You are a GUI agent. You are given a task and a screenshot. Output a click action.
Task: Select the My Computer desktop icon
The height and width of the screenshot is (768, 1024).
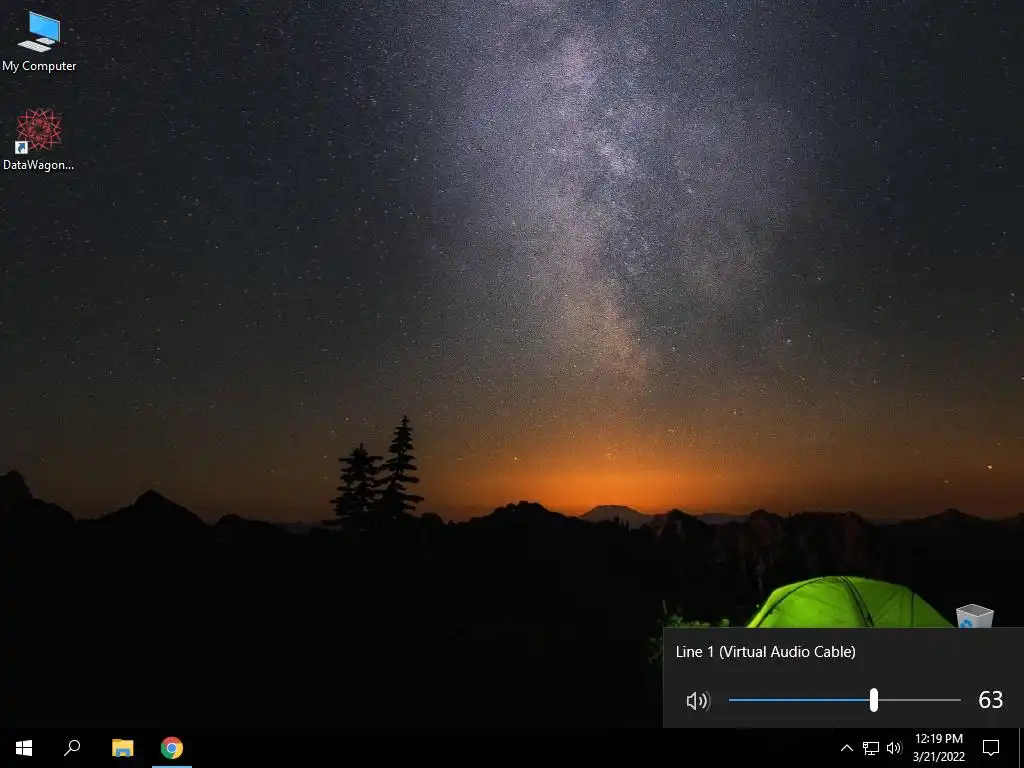[39, 41]
